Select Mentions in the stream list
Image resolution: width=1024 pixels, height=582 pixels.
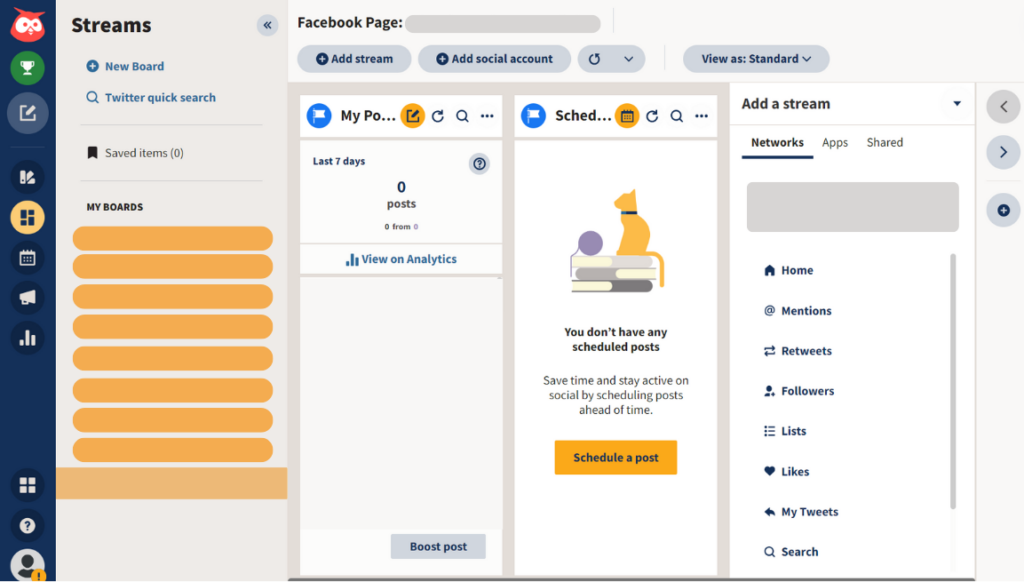pos(806,311)
